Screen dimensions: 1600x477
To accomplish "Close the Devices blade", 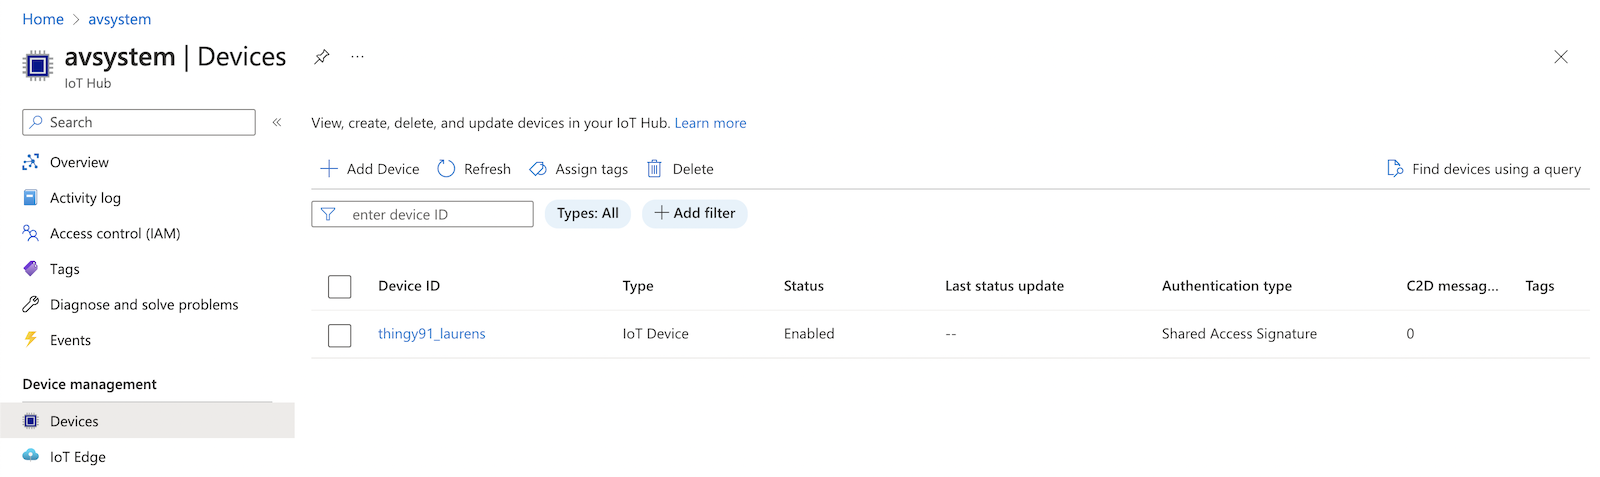I will [1561, 57].
